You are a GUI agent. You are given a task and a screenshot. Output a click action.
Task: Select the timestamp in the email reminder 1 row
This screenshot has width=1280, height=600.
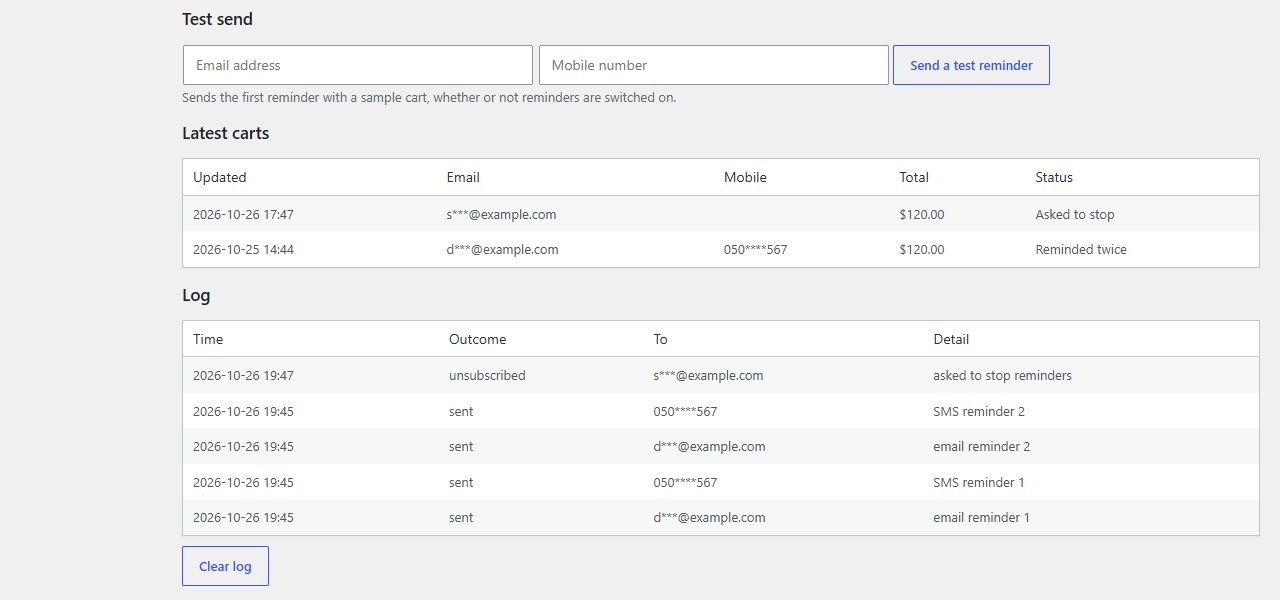243,517
